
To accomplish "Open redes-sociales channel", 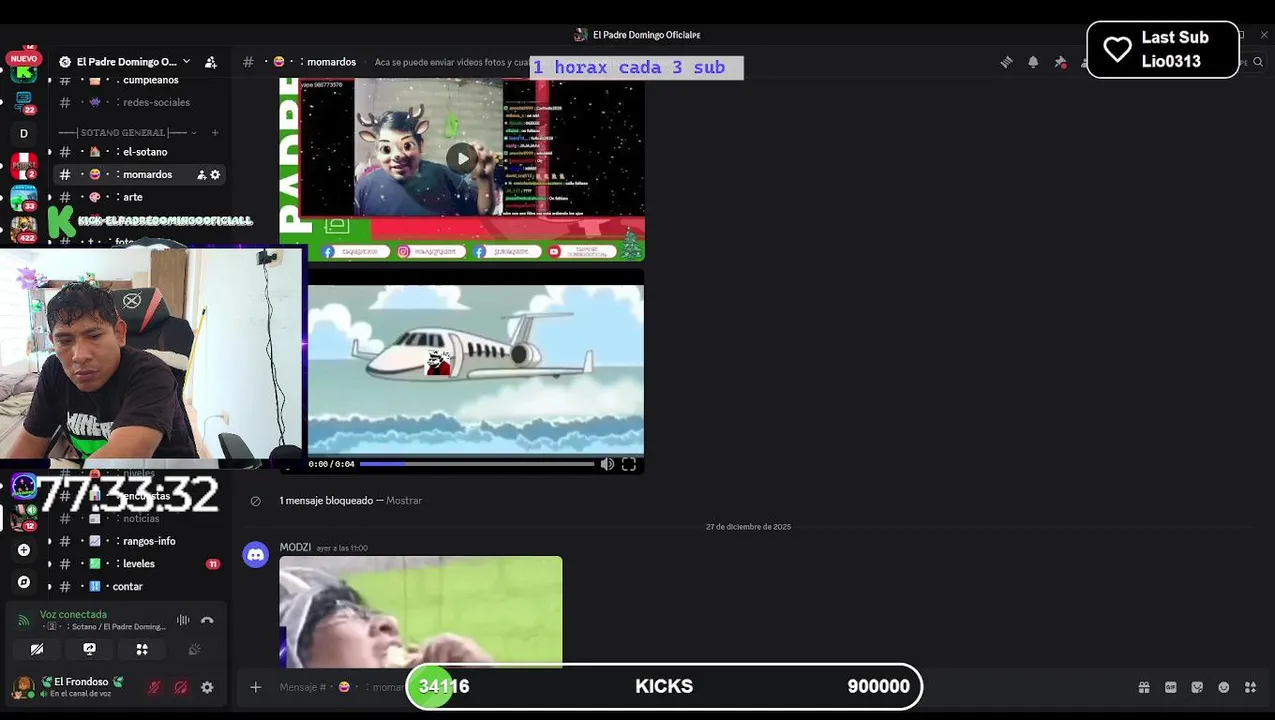I will (x=138, y=102).
